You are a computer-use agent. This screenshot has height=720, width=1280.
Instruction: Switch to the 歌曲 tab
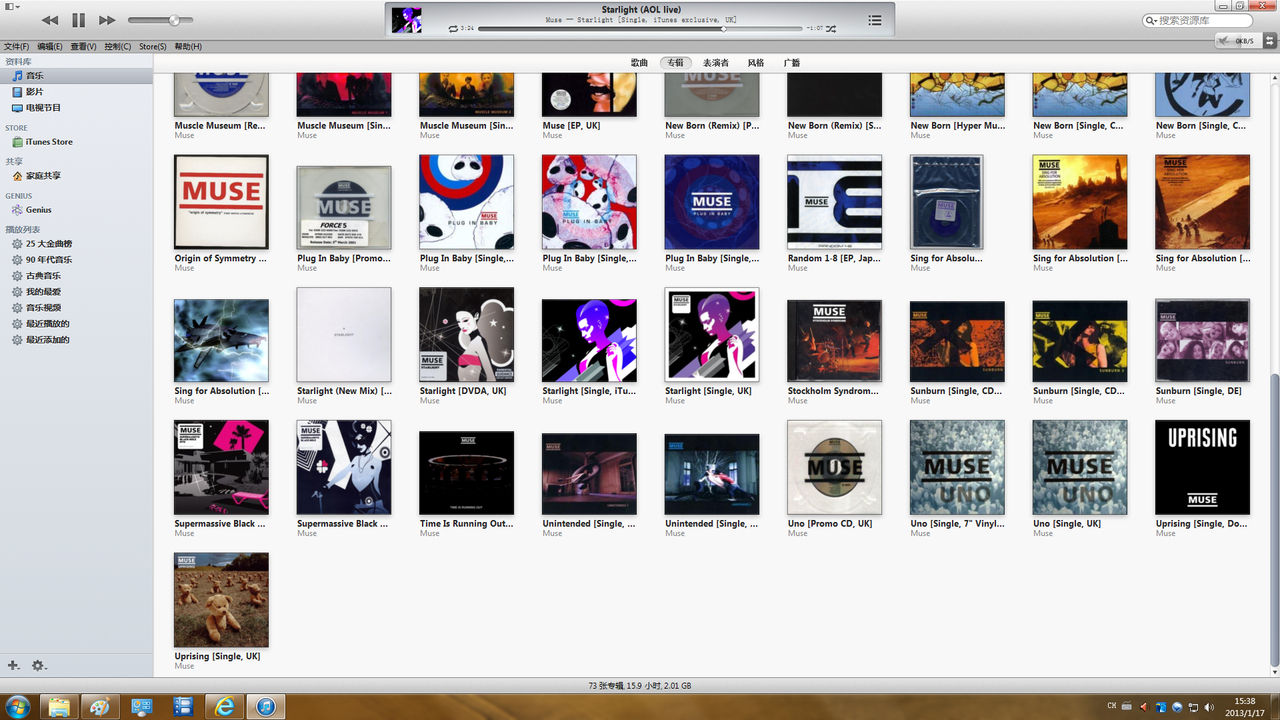pos(639,63)
